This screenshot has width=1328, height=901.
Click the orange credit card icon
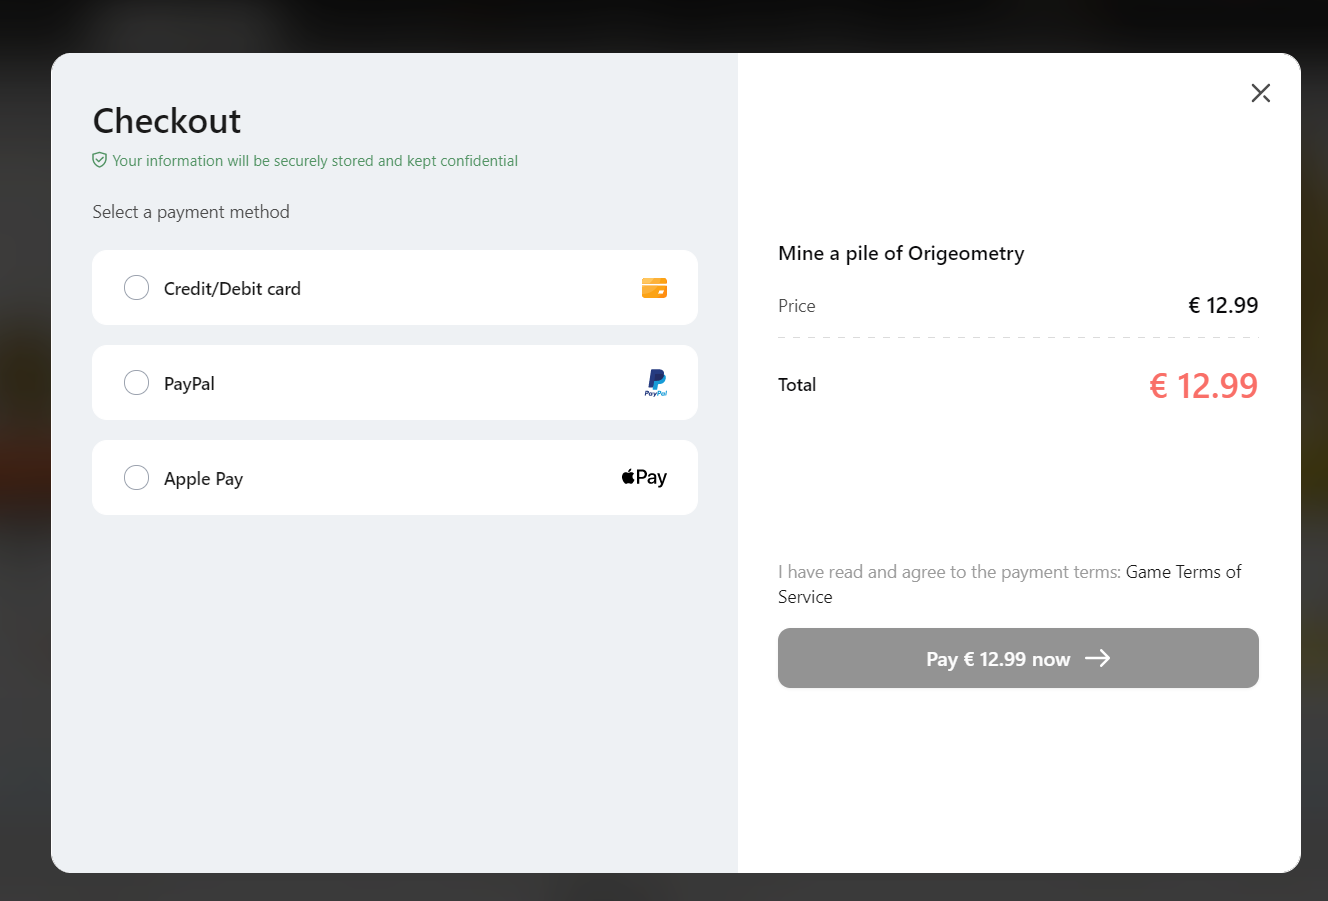654,288
